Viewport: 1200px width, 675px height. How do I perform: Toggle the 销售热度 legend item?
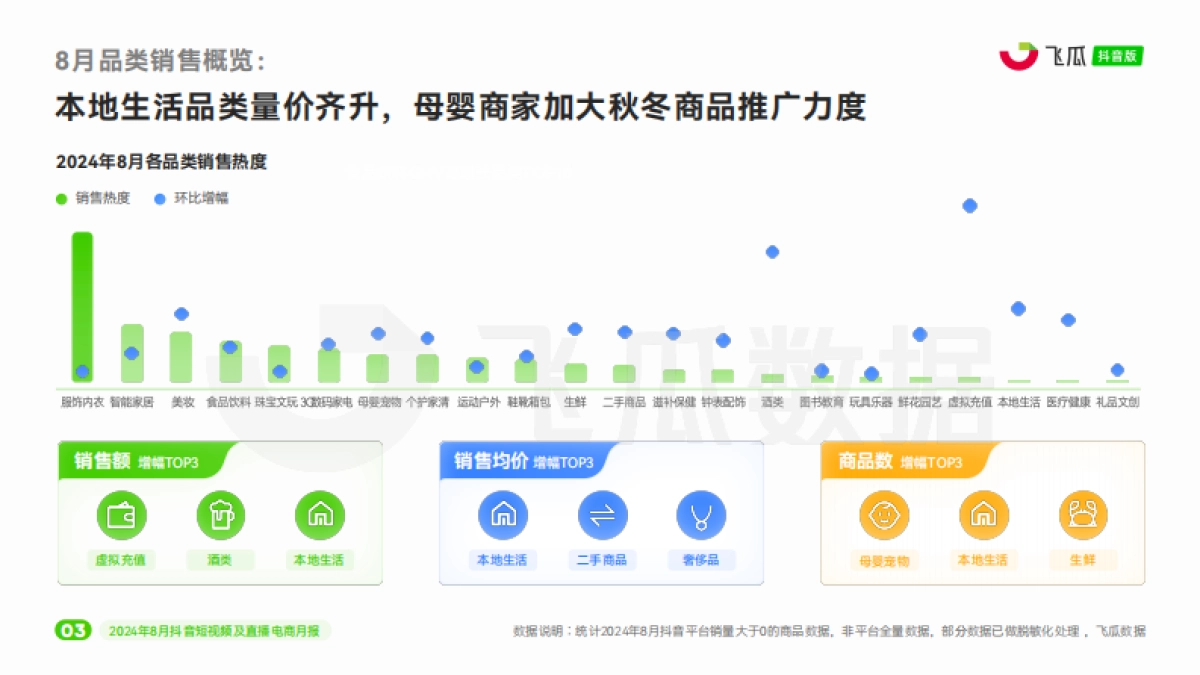[93, 197]
